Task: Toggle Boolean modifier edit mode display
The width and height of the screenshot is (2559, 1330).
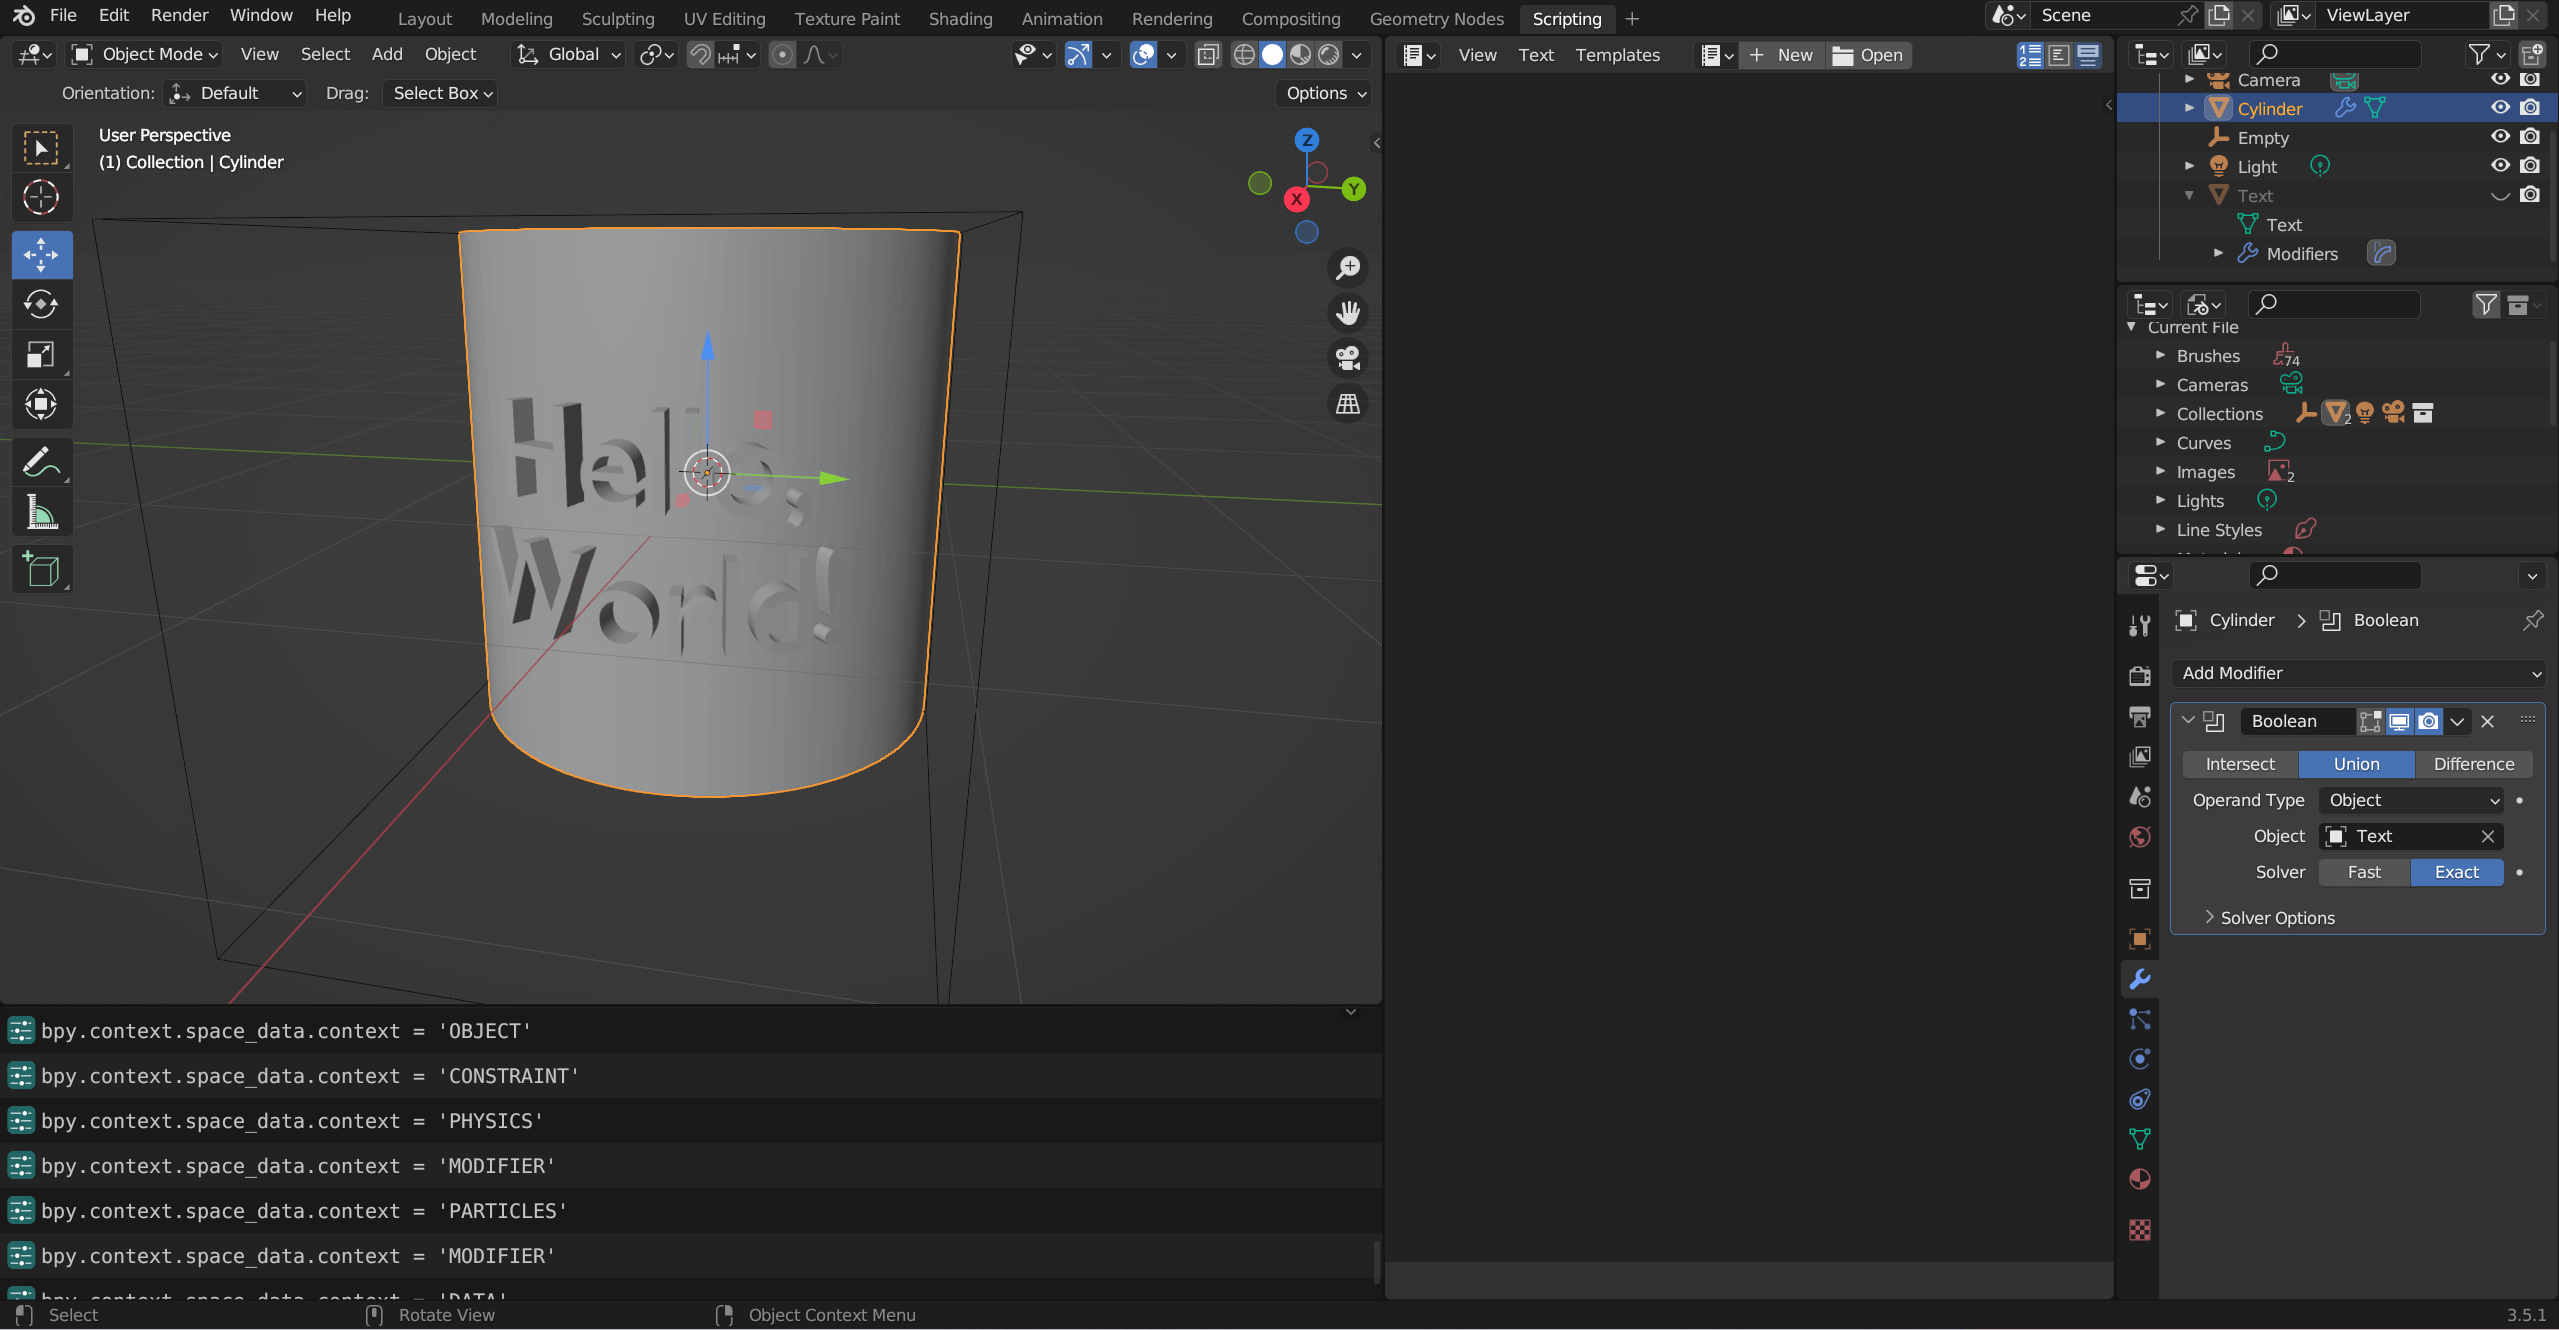Action: 2370,721
